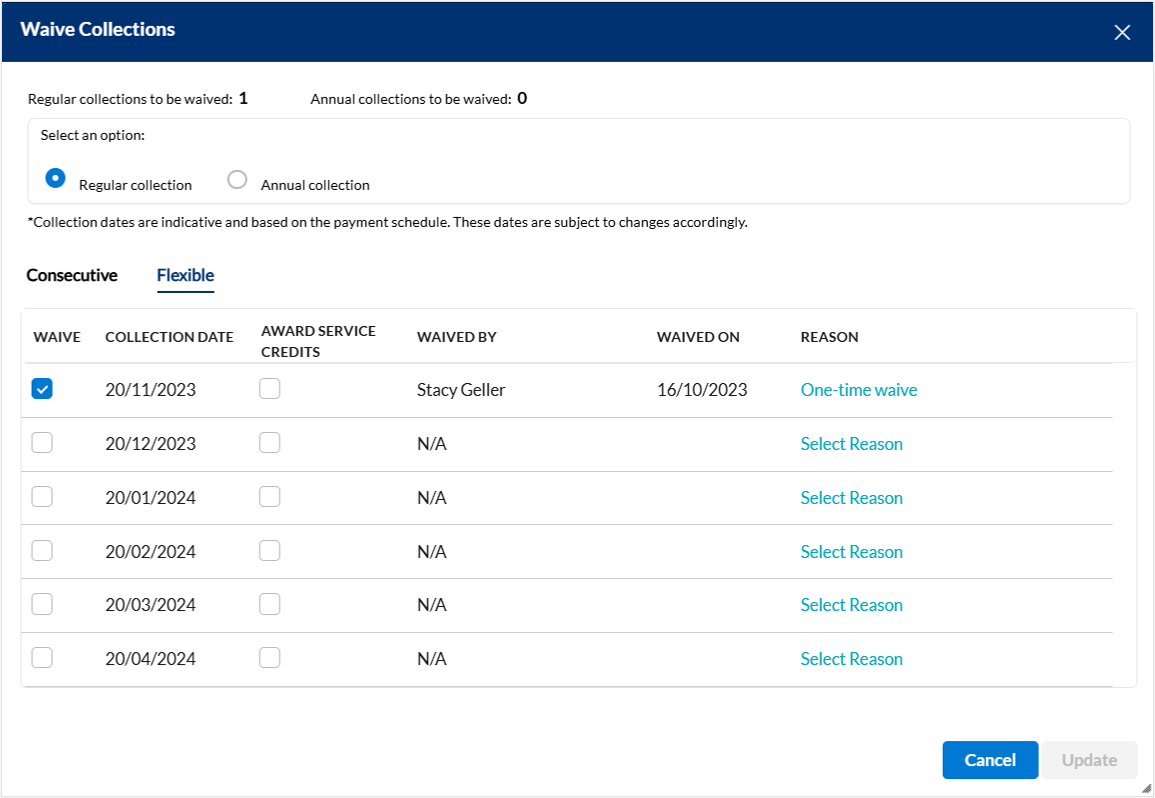Viewport: 1155px width, 798px height.
Task: Click Select Reason for 20/12/2023
Action: pyautogui.click(x=852, y=444)
